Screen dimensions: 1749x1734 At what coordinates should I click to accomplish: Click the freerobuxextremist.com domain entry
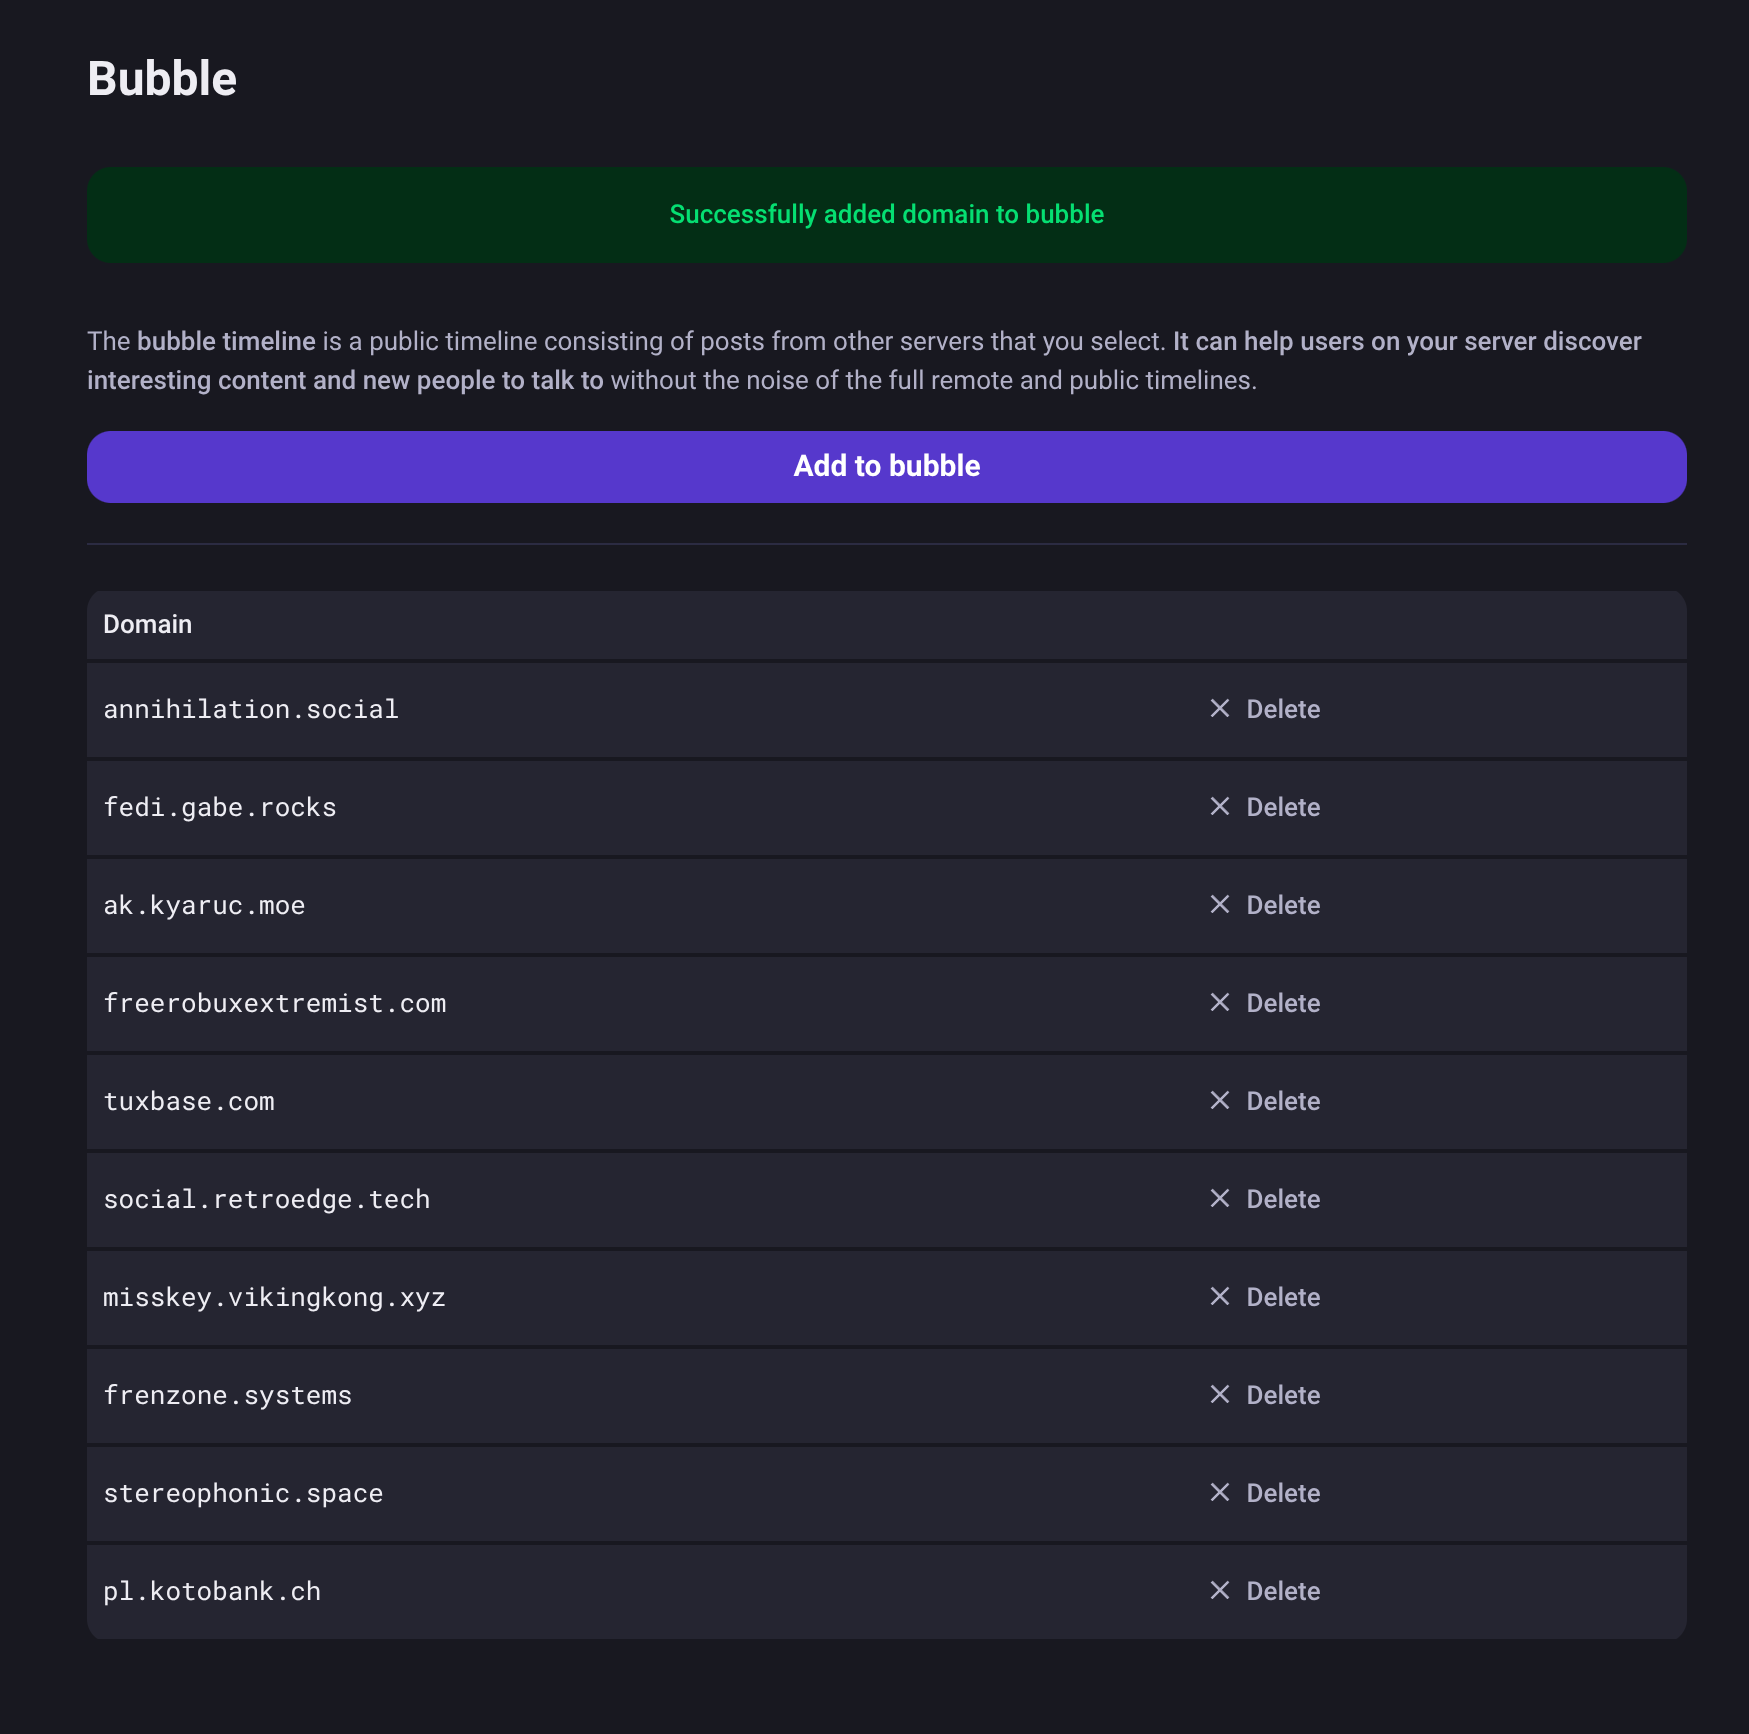pyautogui.click(x=275, y=1004)
